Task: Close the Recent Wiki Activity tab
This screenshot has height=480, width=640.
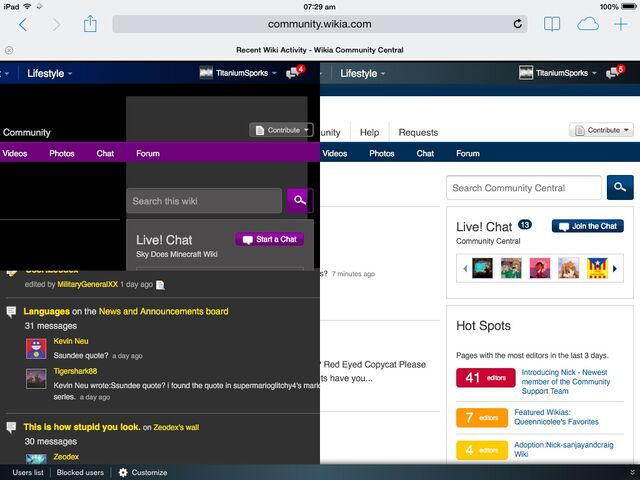Action: (x=9, y=50)
